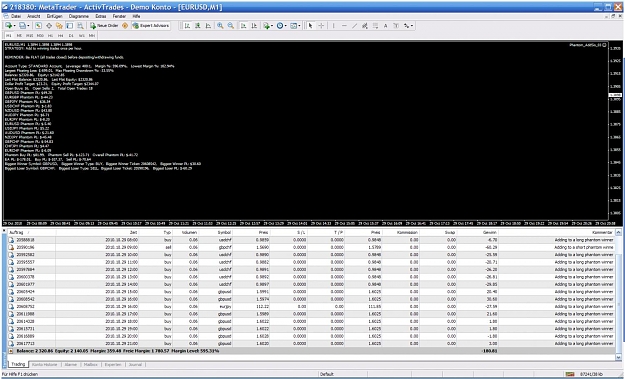Screen dimensions: 625x379
Task: Click the terminal panel vertical scrollbar
Action: tap(618, 295)
